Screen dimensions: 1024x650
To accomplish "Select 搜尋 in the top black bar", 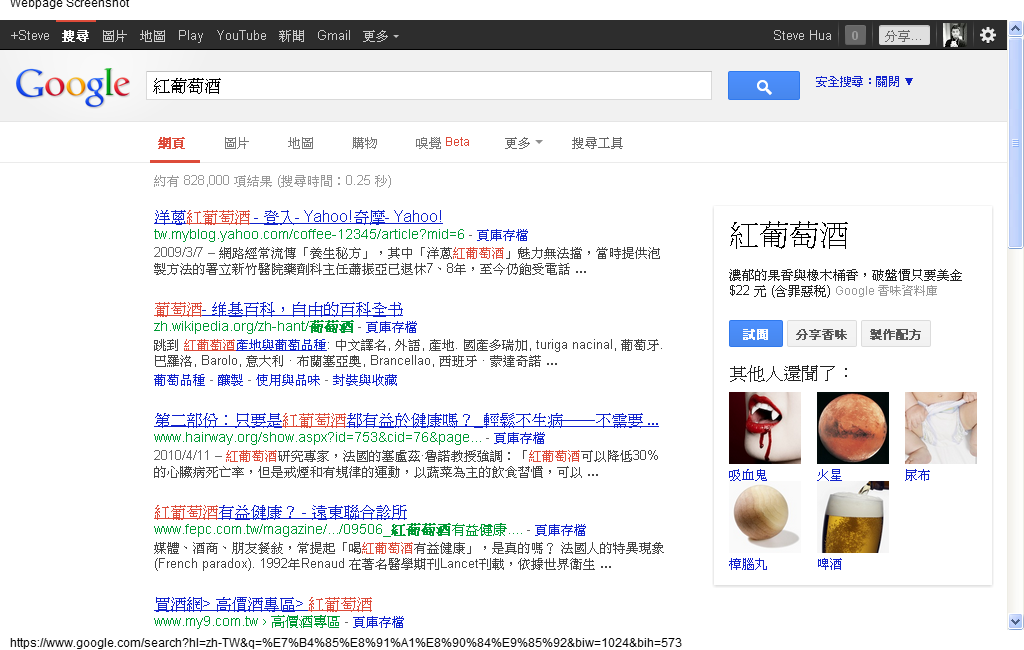I will tap(76, 36).
